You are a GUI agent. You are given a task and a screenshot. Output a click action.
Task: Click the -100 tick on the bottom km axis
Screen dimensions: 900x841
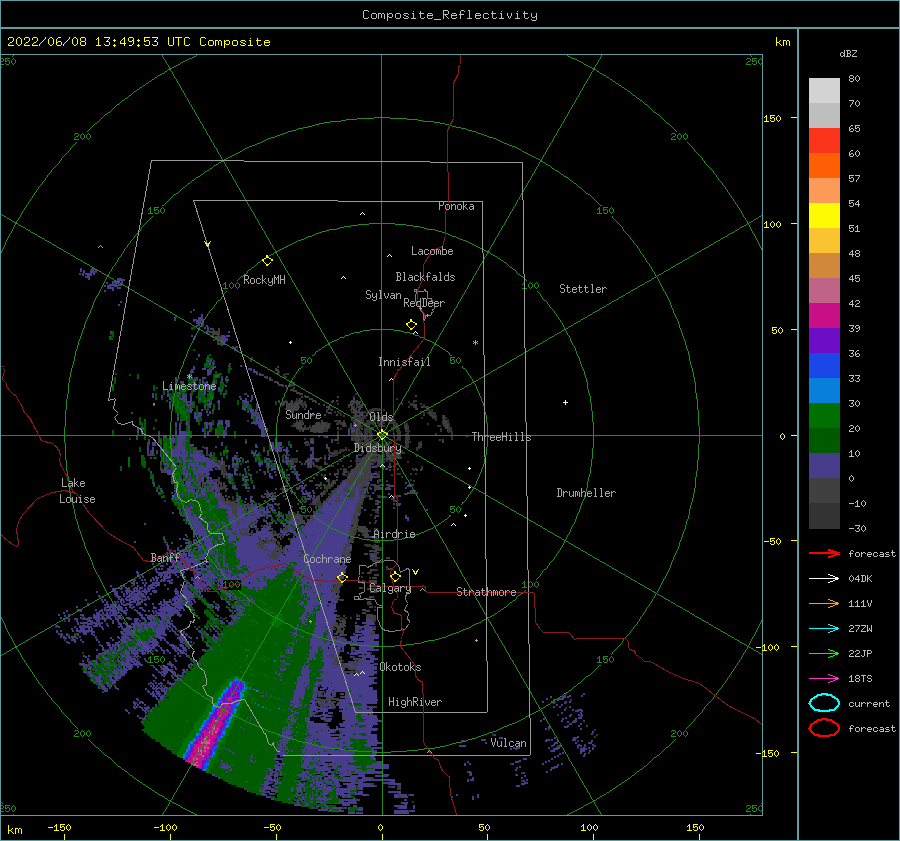tap(165, 827)
